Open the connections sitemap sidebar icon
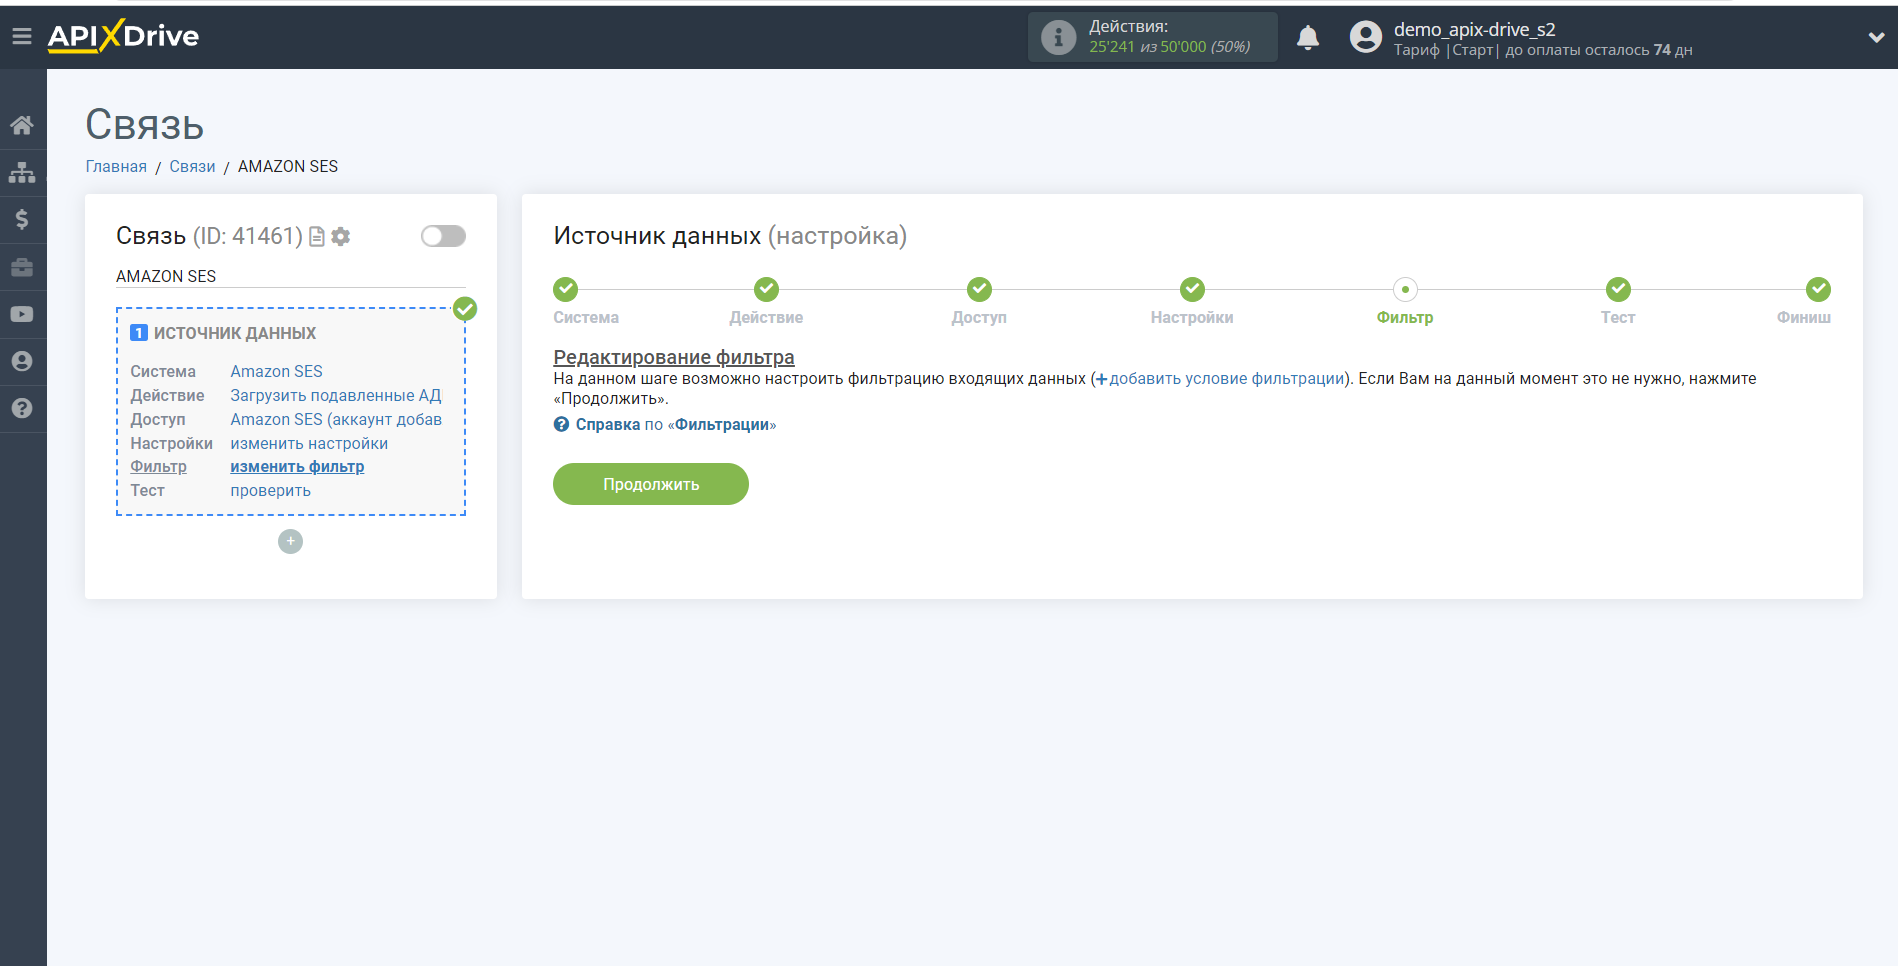Image resolution: width=1898 pixels, height=966 pixels. [22, 173]
